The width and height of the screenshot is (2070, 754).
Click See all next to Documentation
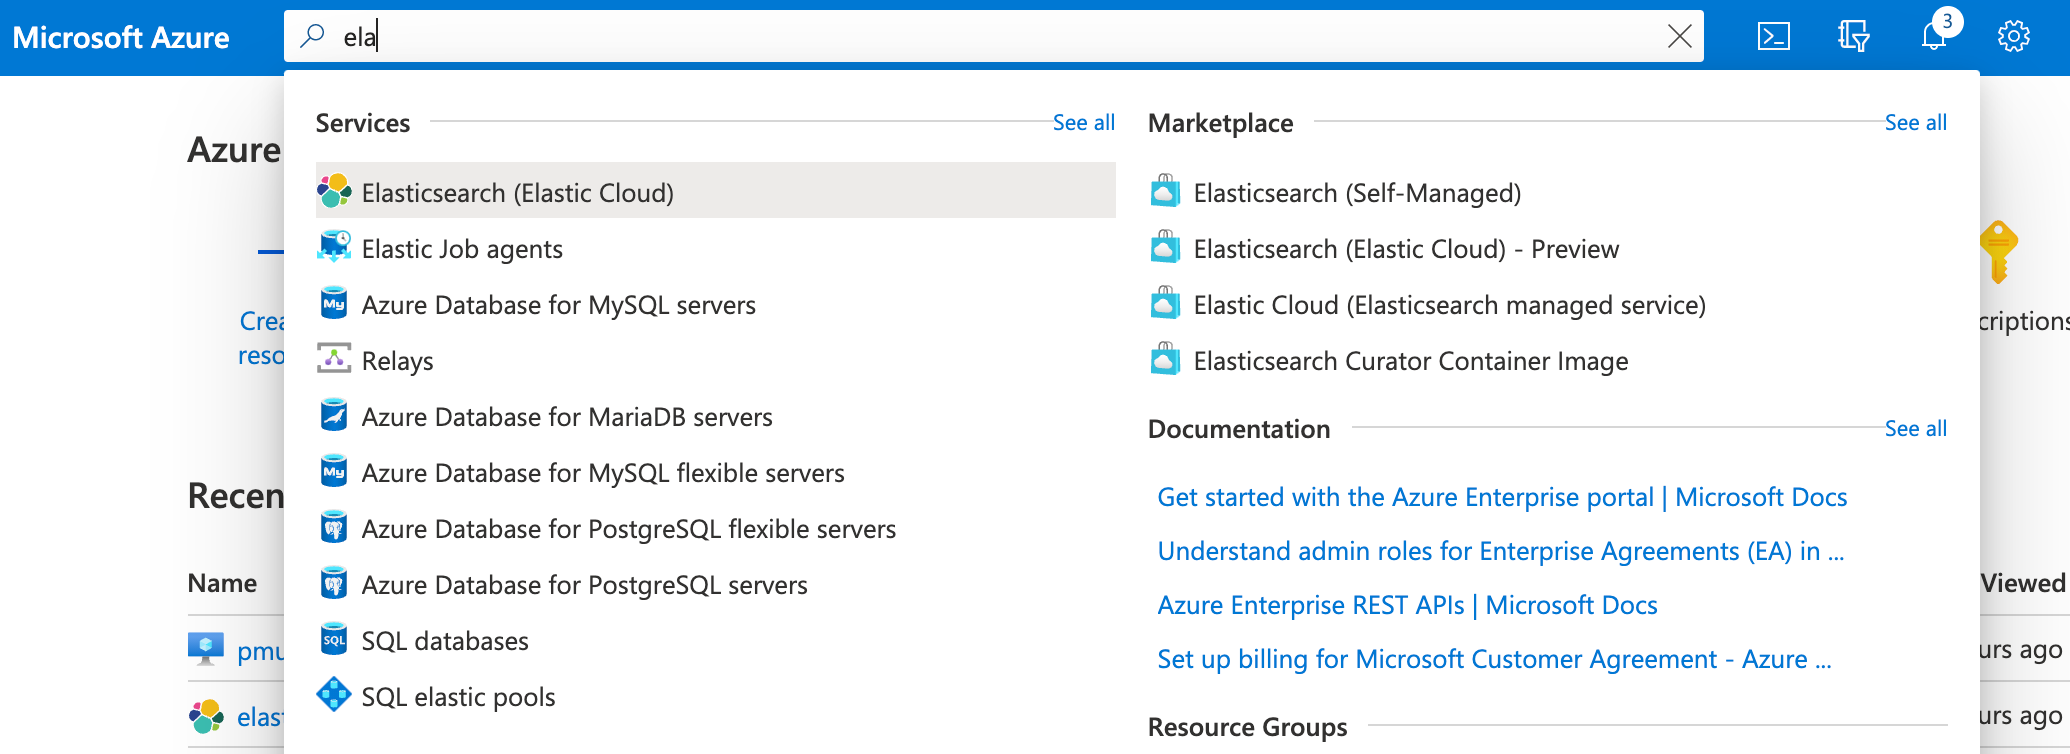point(1915,429)
